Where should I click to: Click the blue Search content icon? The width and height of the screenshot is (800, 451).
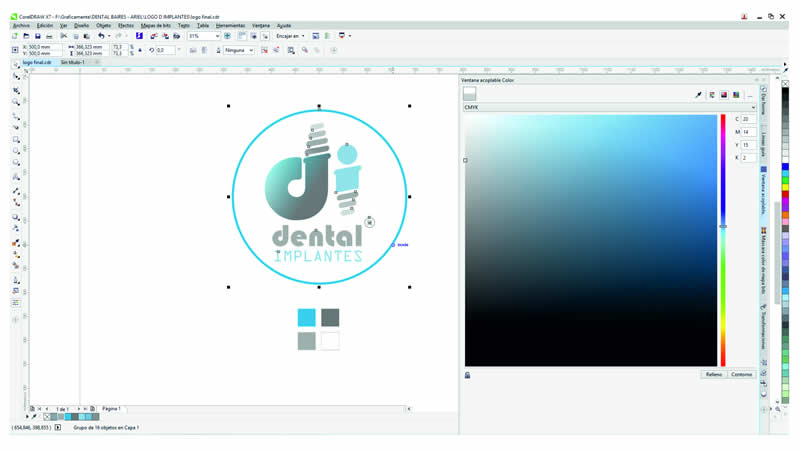[x=139, y=36]
